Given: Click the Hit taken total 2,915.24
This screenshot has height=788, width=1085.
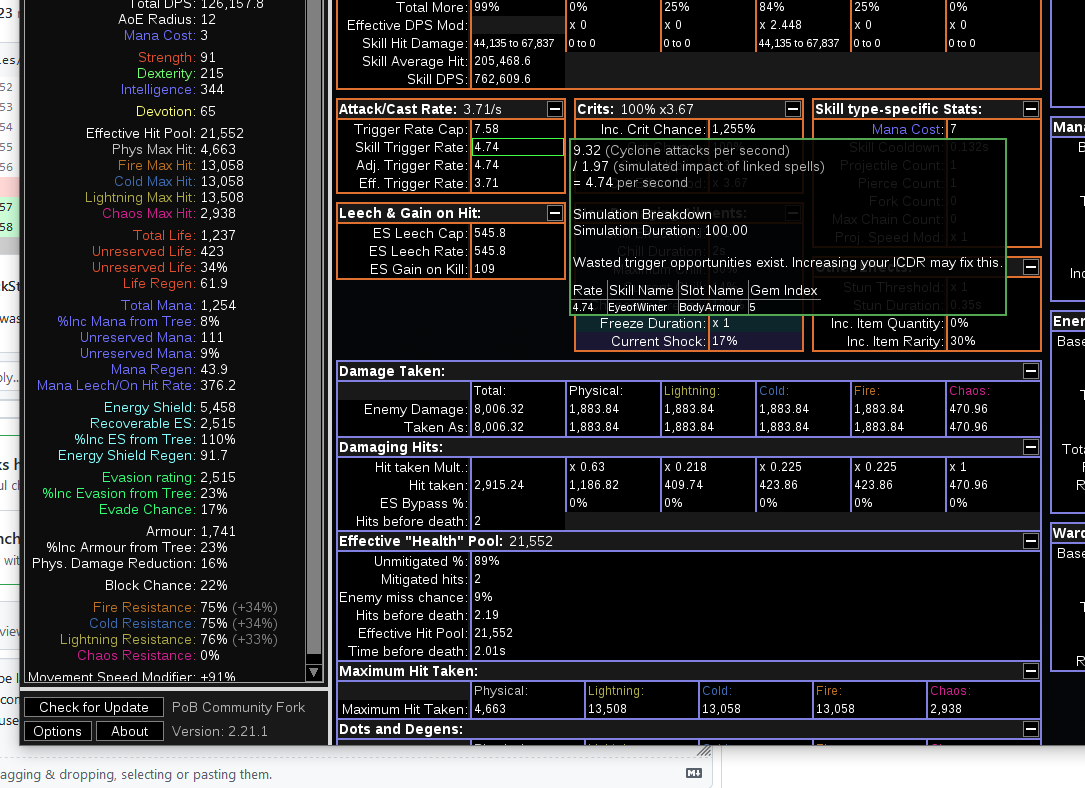Looking at the screenshot, I should (x=499, y=485).
